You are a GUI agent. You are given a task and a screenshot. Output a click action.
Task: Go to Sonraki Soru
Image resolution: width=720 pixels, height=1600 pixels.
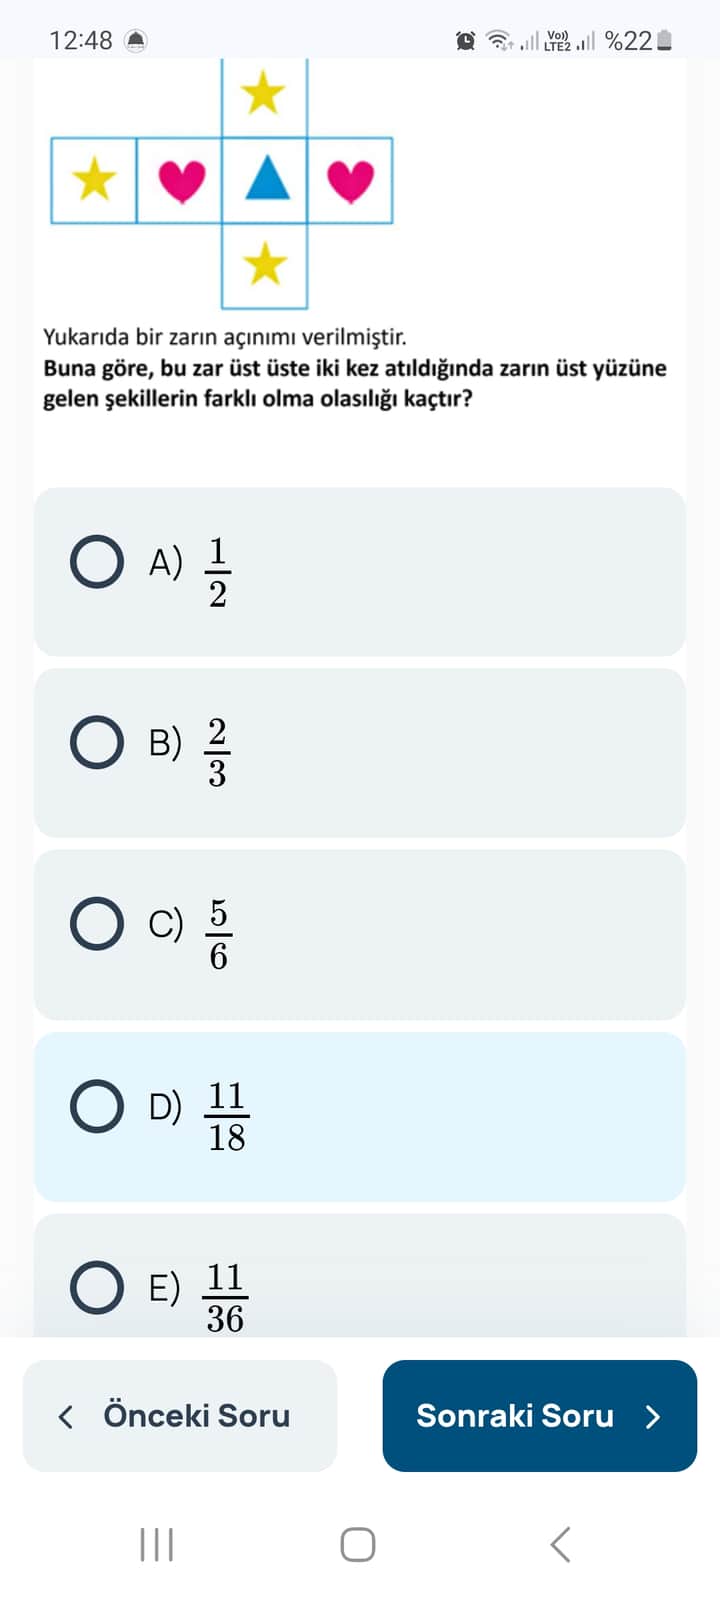(x=539, y=1415)
